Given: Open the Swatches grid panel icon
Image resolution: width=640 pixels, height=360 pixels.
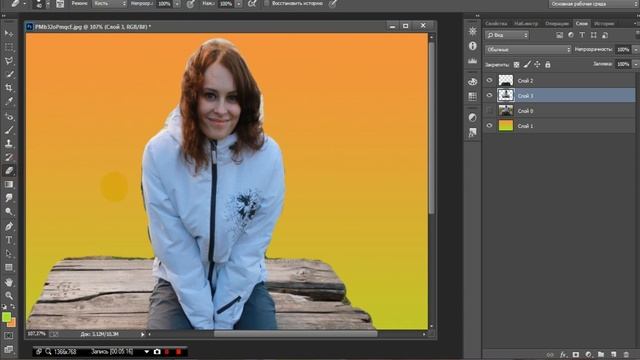Looking at the screenshot, I should click(x=473, y=96).
